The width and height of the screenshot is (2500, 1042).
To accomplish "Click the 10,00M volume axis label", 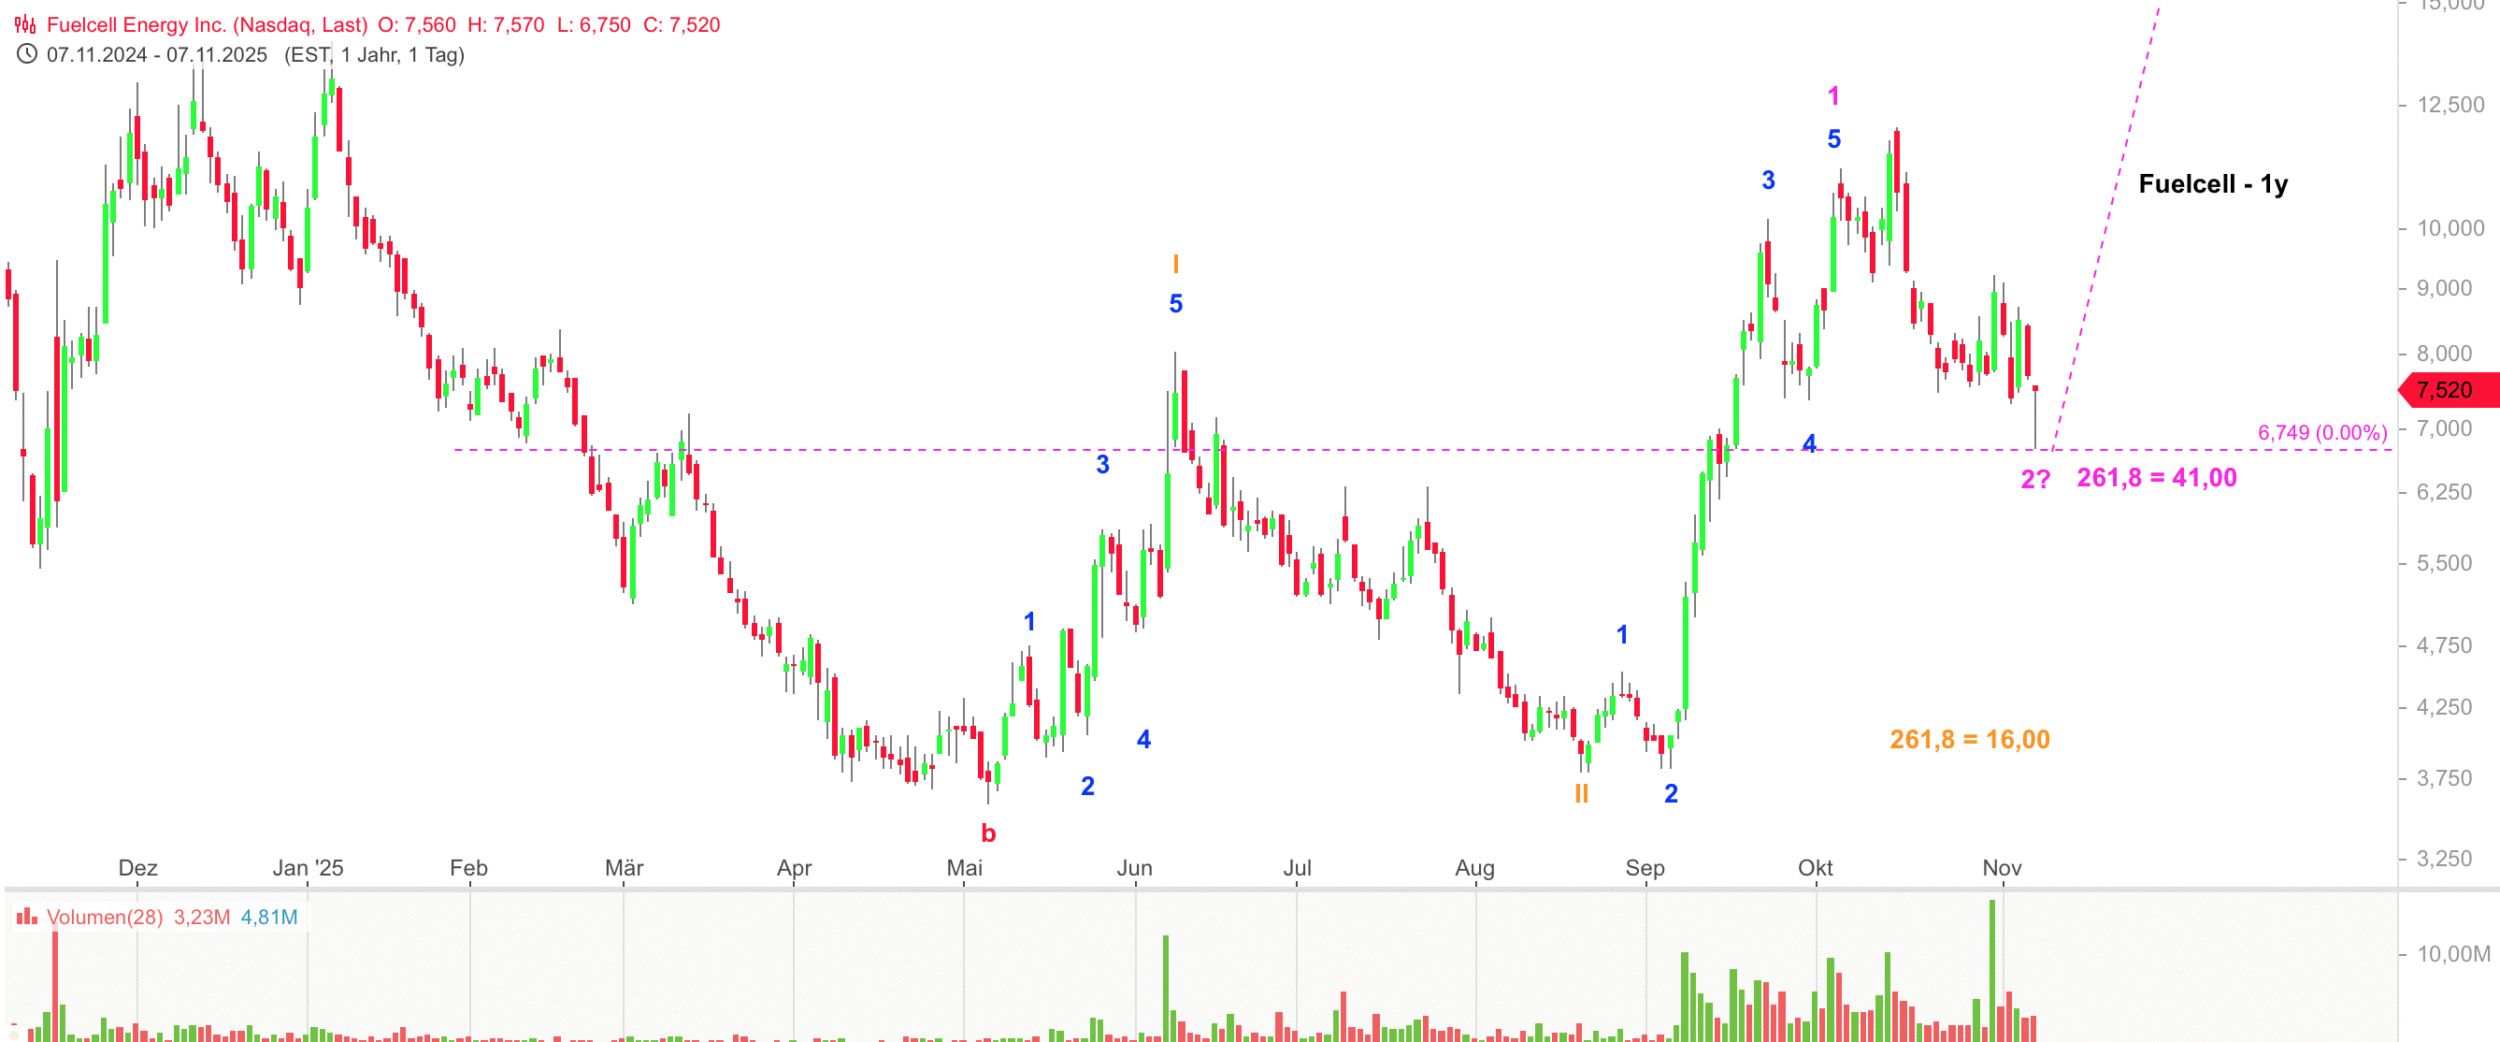I will (x=2453, y=954).
